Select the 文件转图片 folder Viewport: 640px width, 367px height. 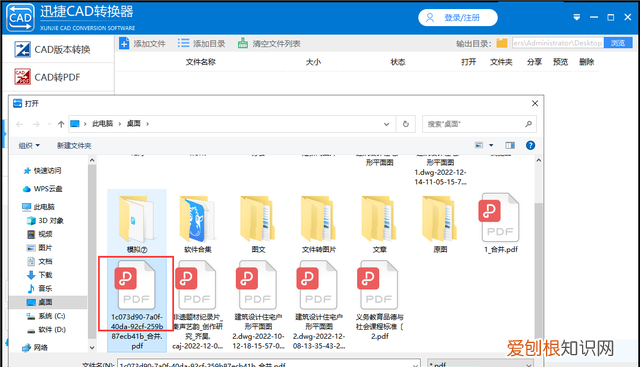coord(319,224)
